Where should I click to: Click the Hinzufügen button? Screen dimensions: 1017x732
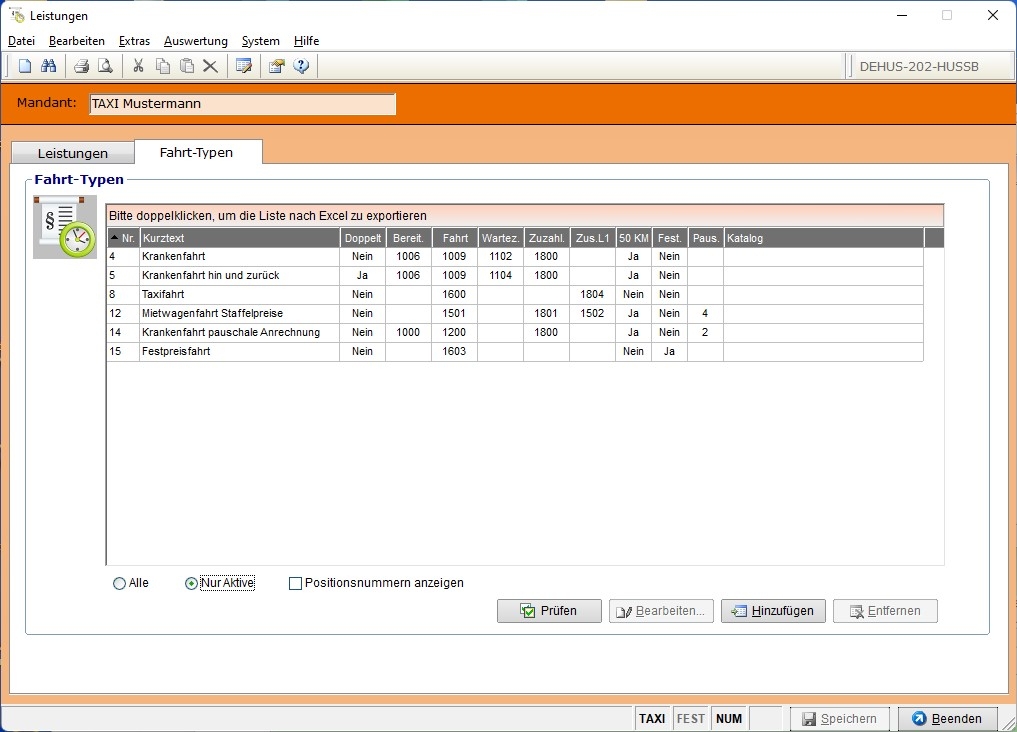pyautogui.click(x=773, y=611)
